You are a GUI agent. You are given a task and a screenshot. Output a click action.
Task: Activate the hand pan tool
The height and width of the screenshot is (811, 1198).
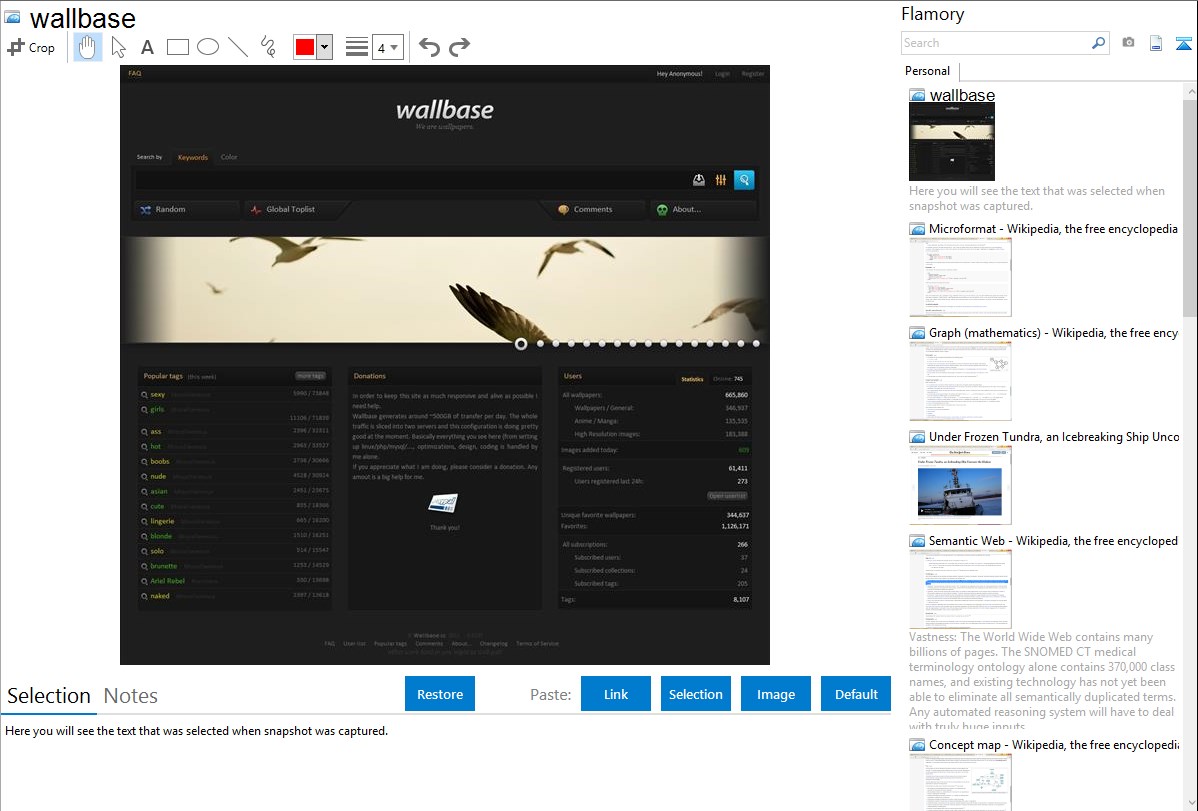point(88,47)
